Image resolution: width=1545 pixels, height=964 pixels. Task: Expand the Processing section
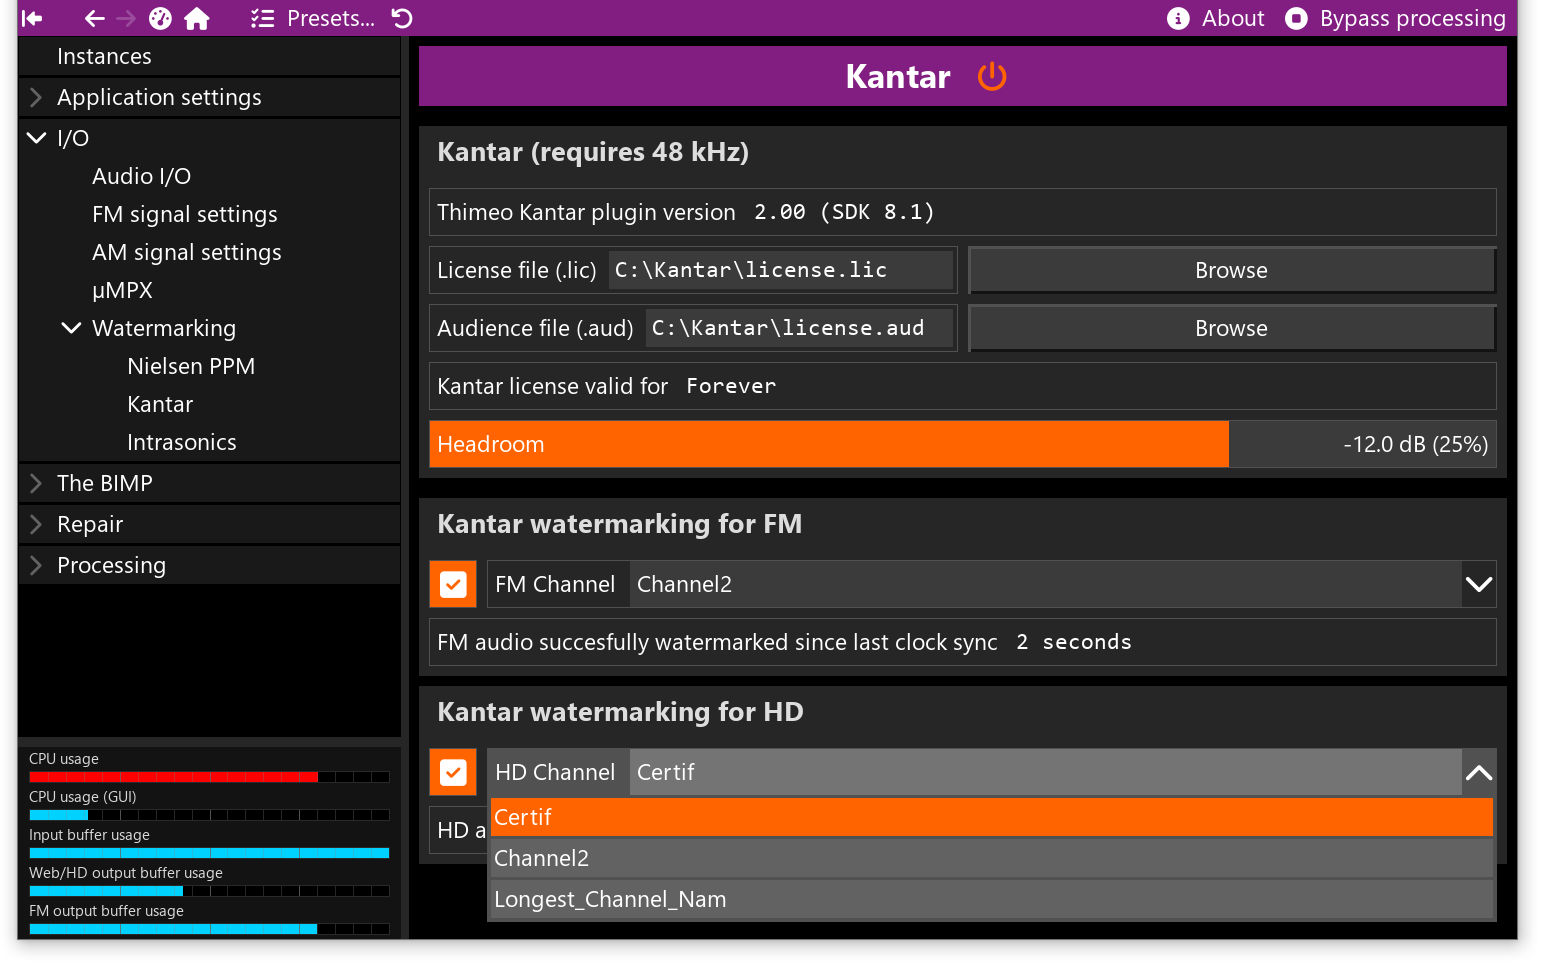(209, 565)
